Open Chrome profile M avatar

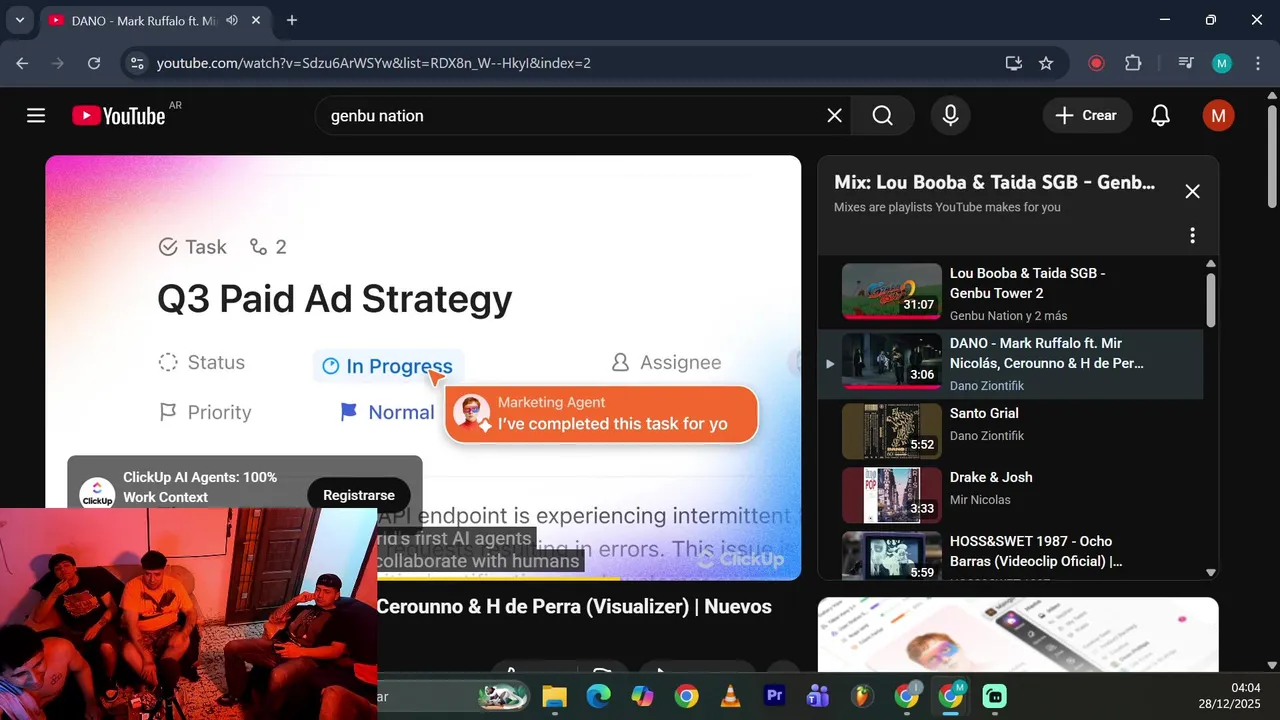coord(1222,63)
